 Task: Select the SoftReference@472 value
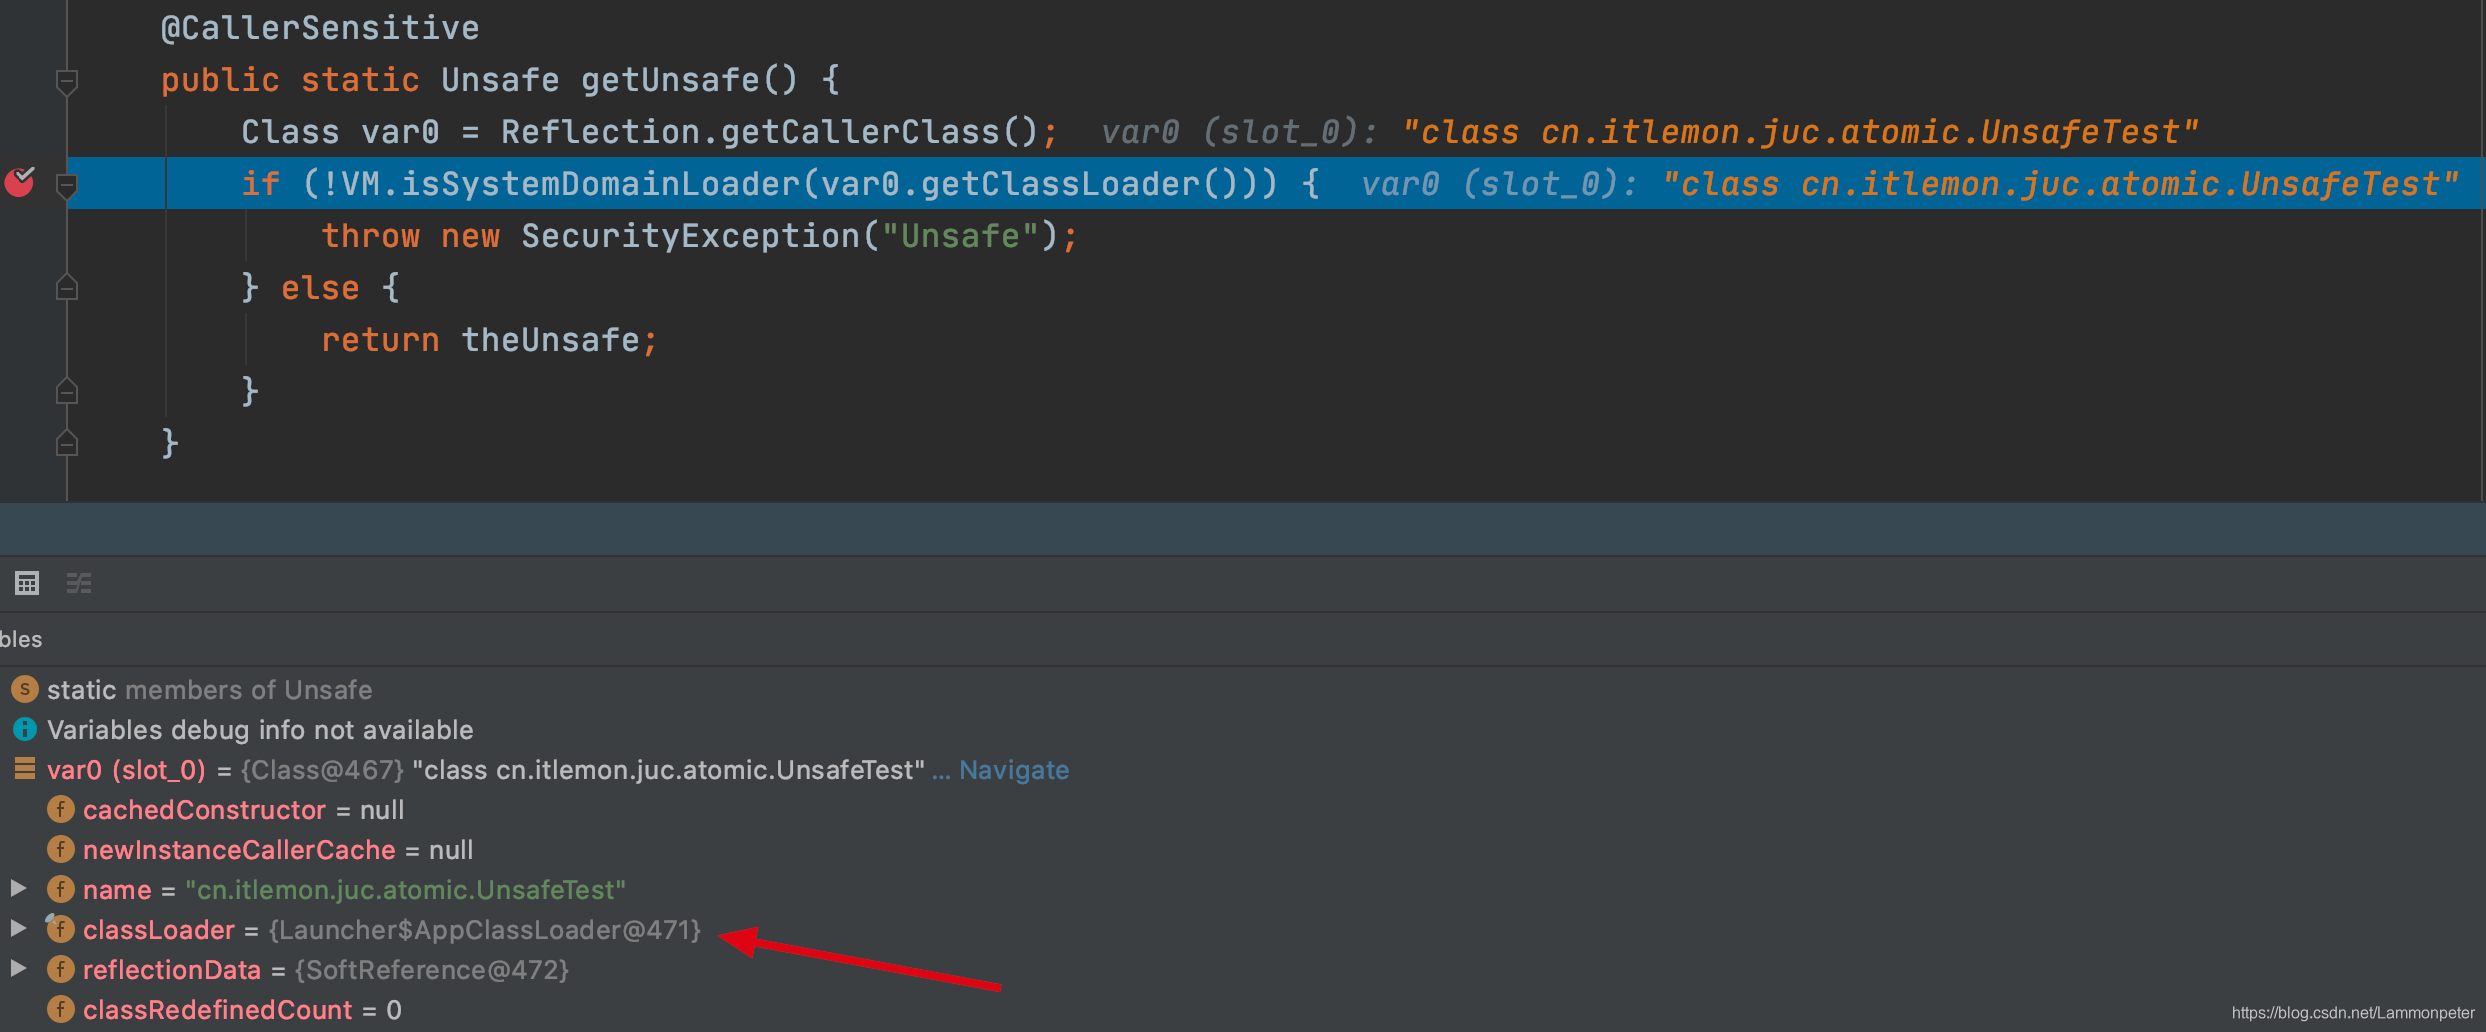(x=432, y=970)
